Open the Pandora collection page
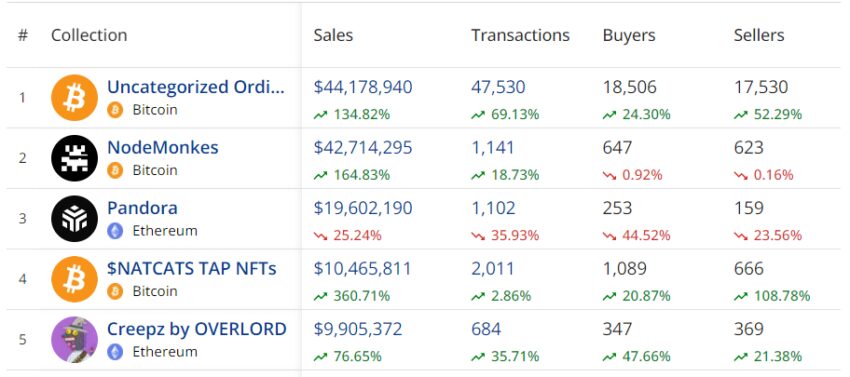 [x=142, y=208]
